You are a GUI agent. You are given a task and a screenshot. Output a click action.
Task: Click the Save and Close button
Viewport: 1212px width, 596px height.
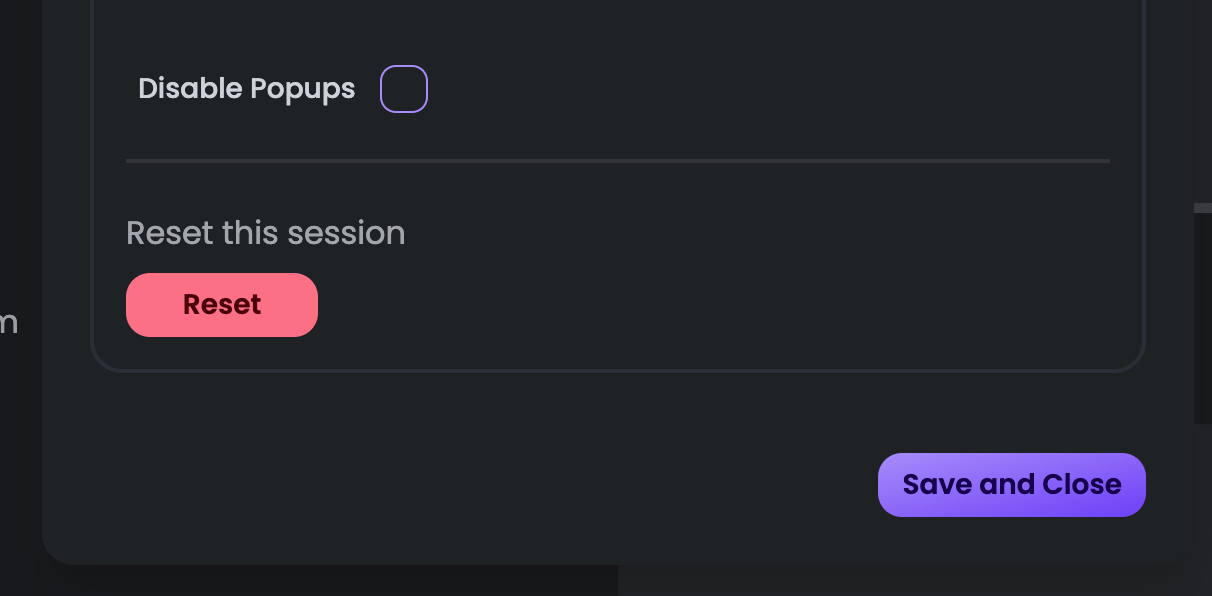(x=1012, y=485)
